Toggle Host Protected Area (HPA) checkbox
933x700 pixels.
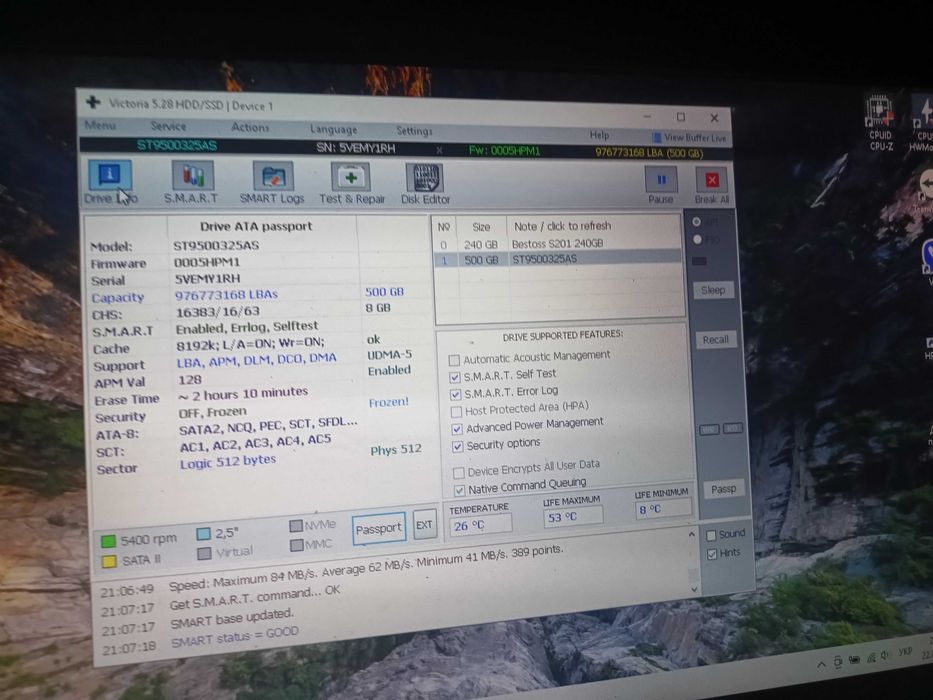tap(456, 411)
